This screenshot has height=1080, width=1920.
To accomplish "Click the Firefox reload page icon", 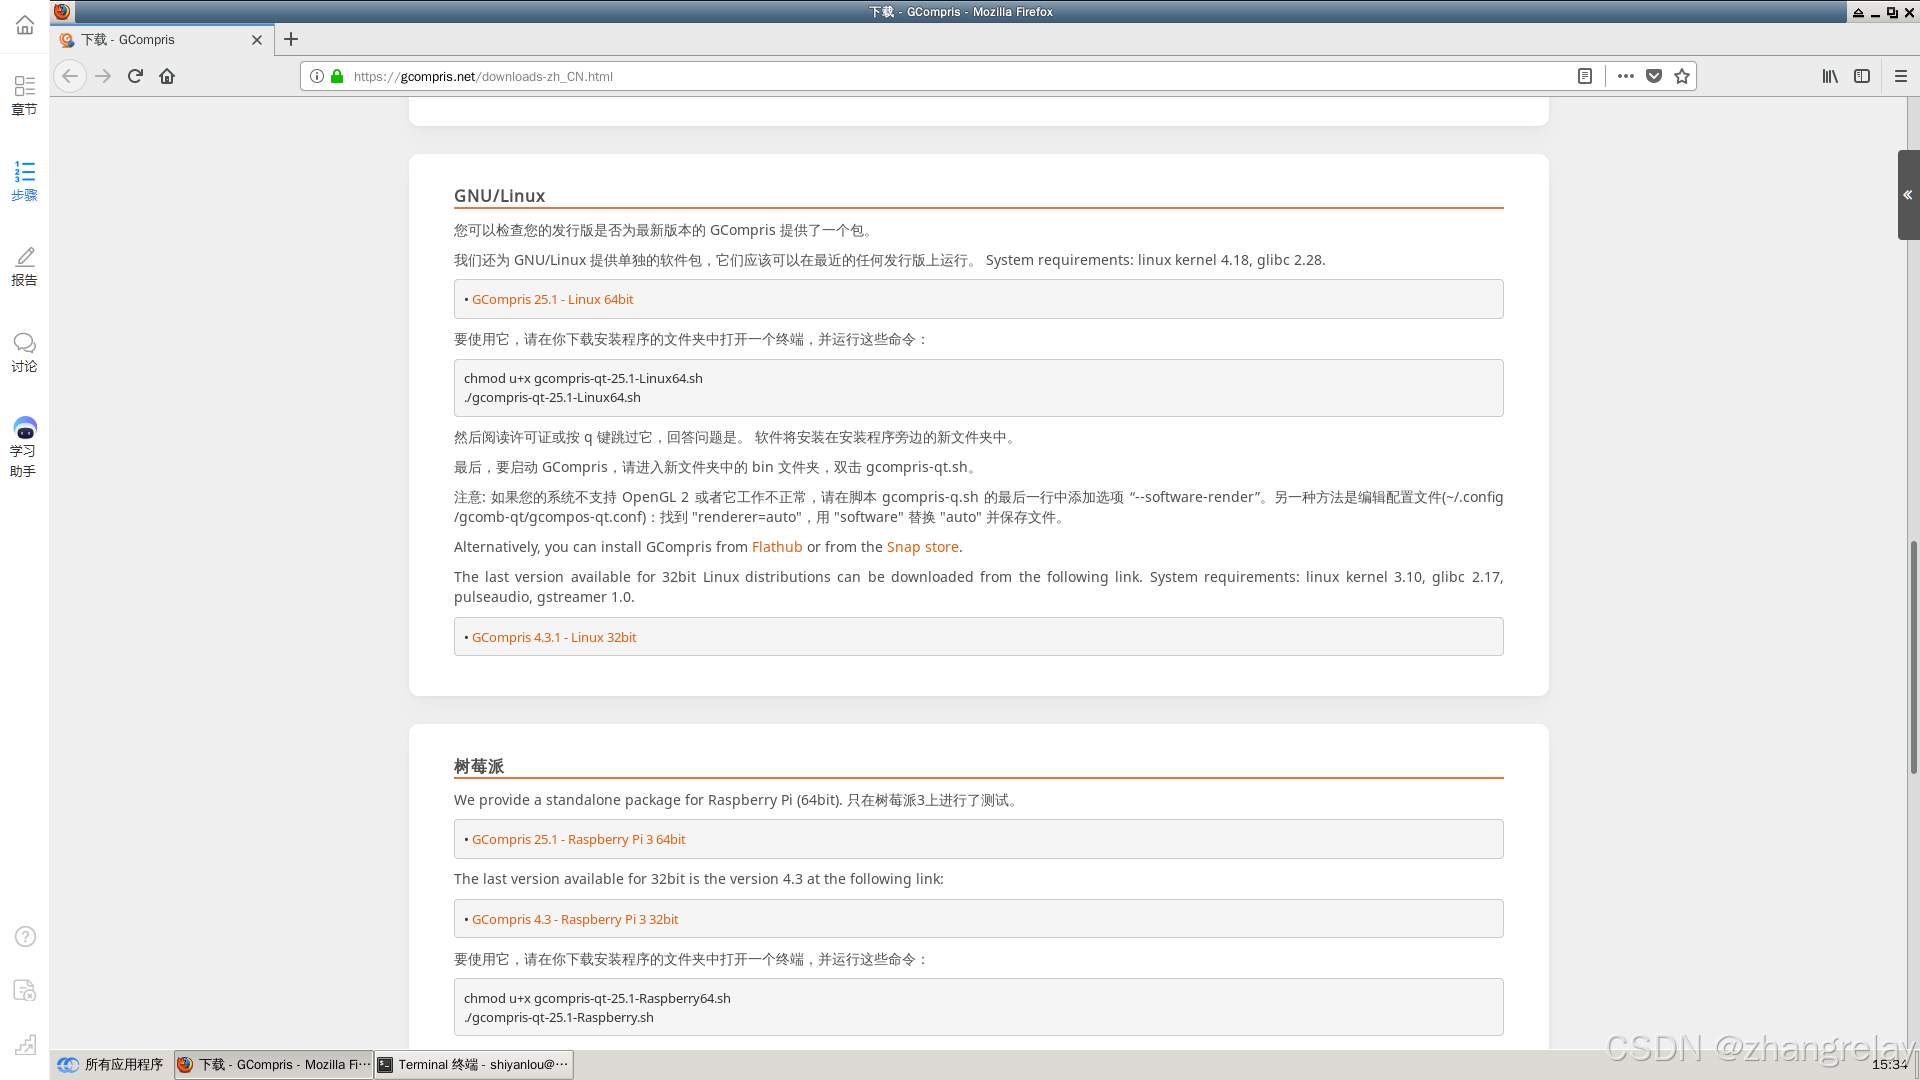I will point(135,76).
